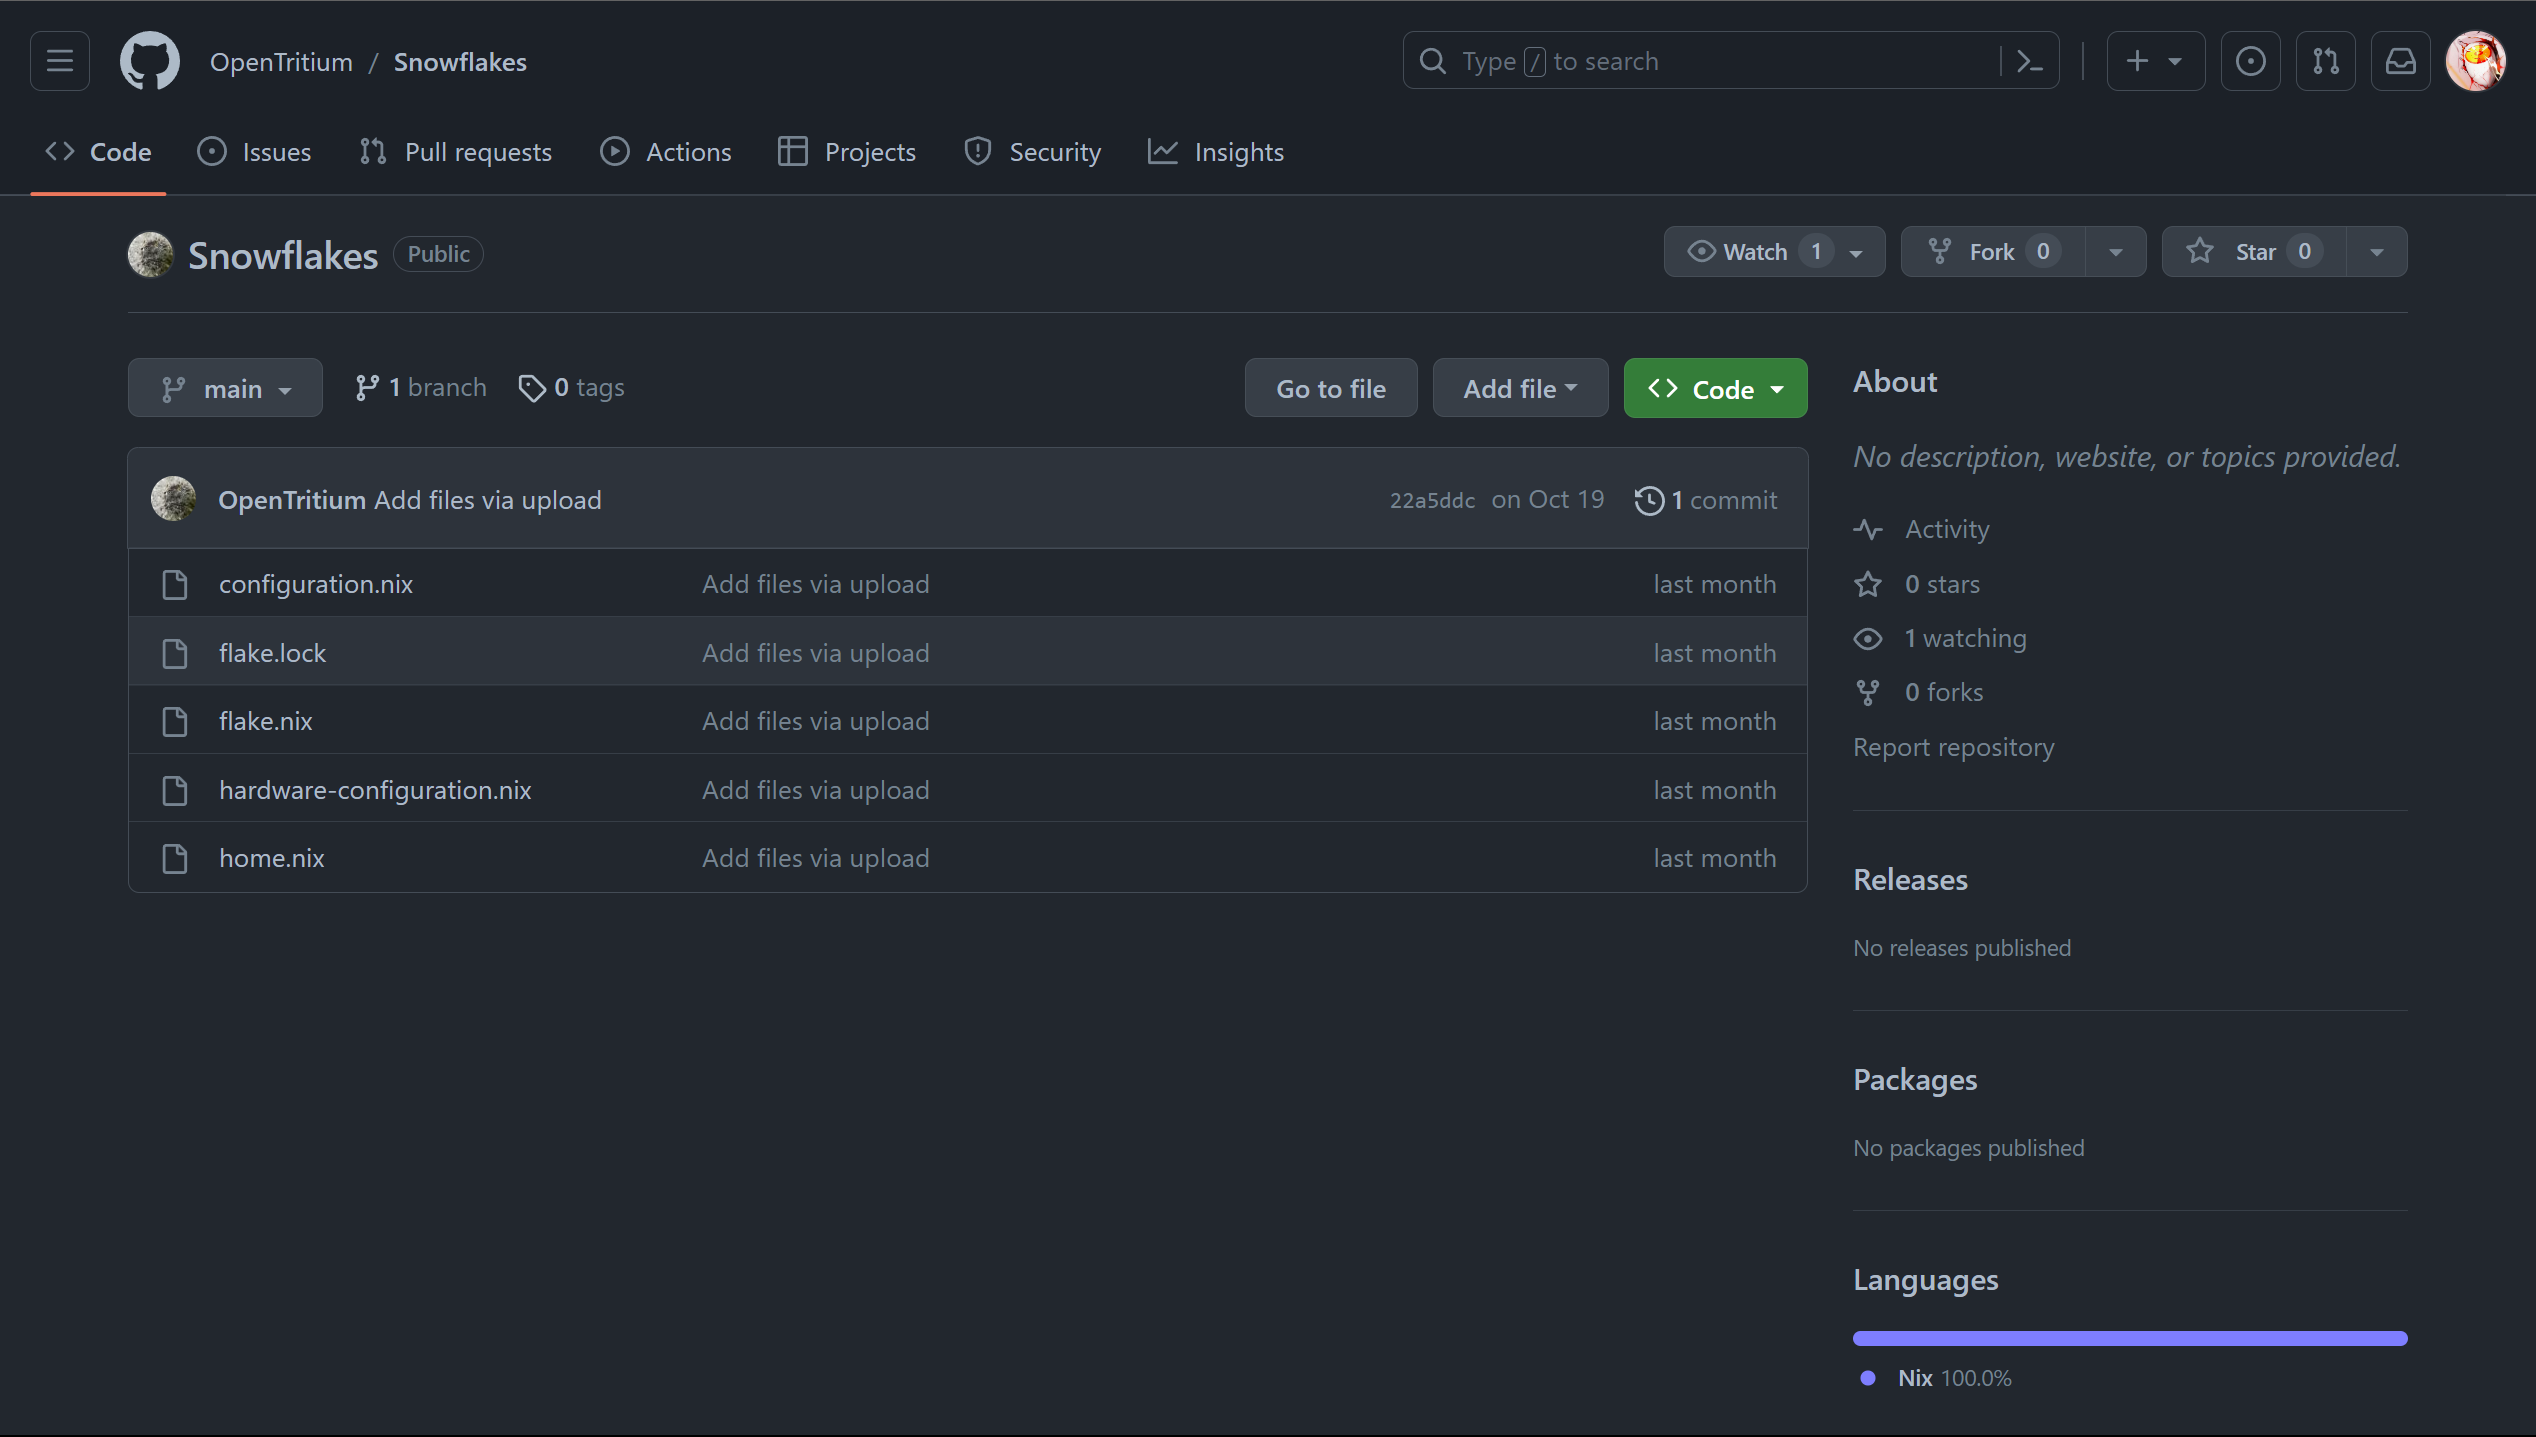Open the 1 branch link
2536x1437 pixels.
[421, 388]
